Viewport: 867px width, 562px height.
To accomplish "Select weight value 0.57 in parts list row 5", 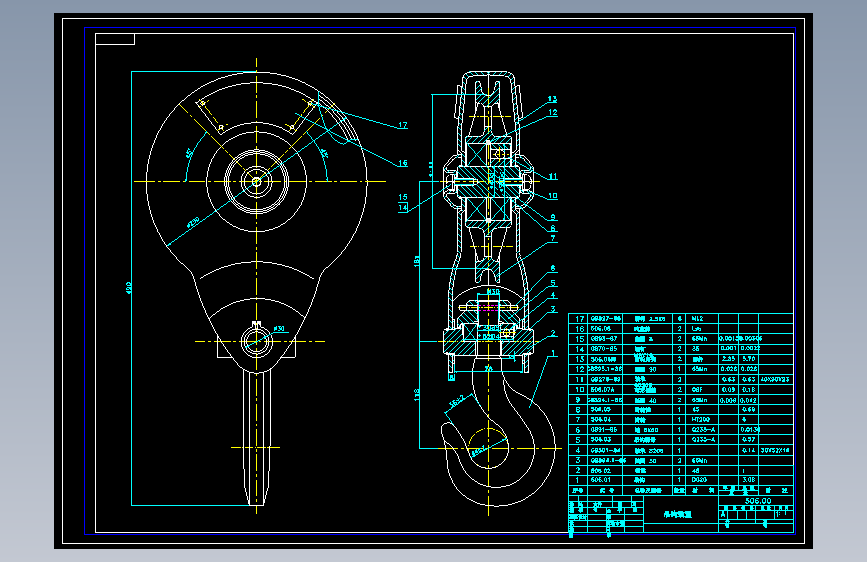I will pos(748,440).
